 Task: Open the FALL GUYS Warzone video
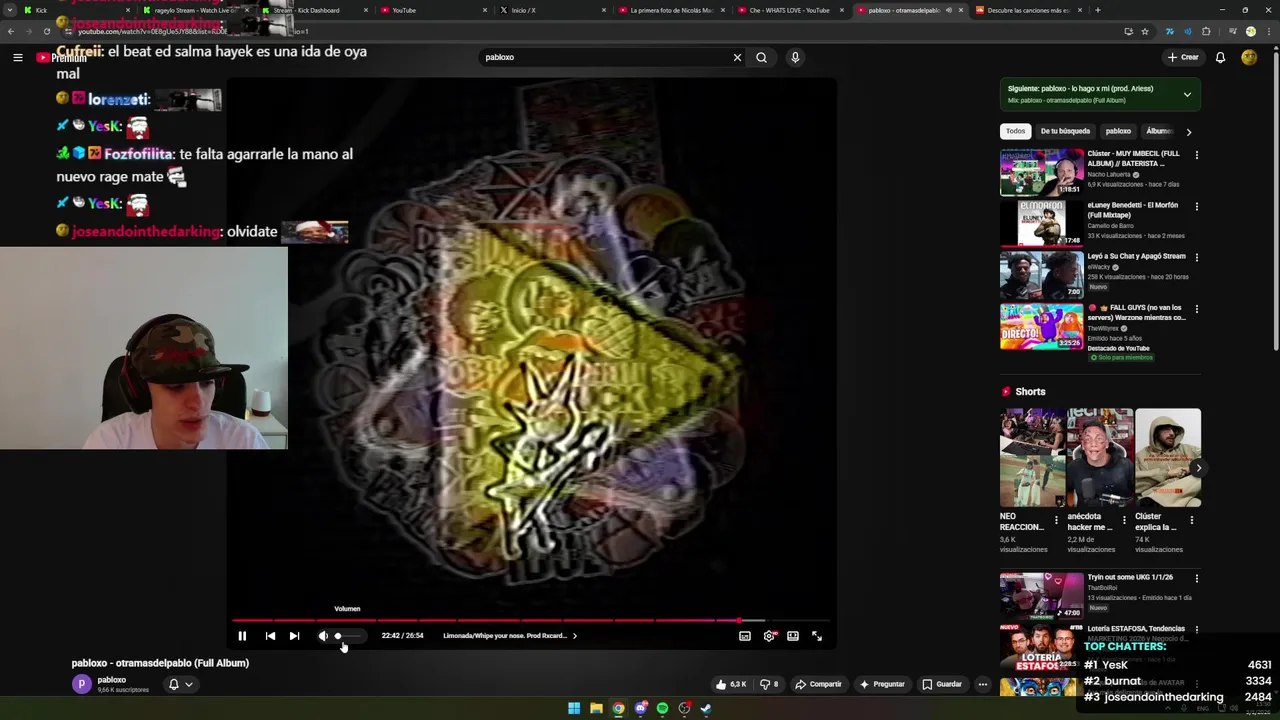point(1042,326)
